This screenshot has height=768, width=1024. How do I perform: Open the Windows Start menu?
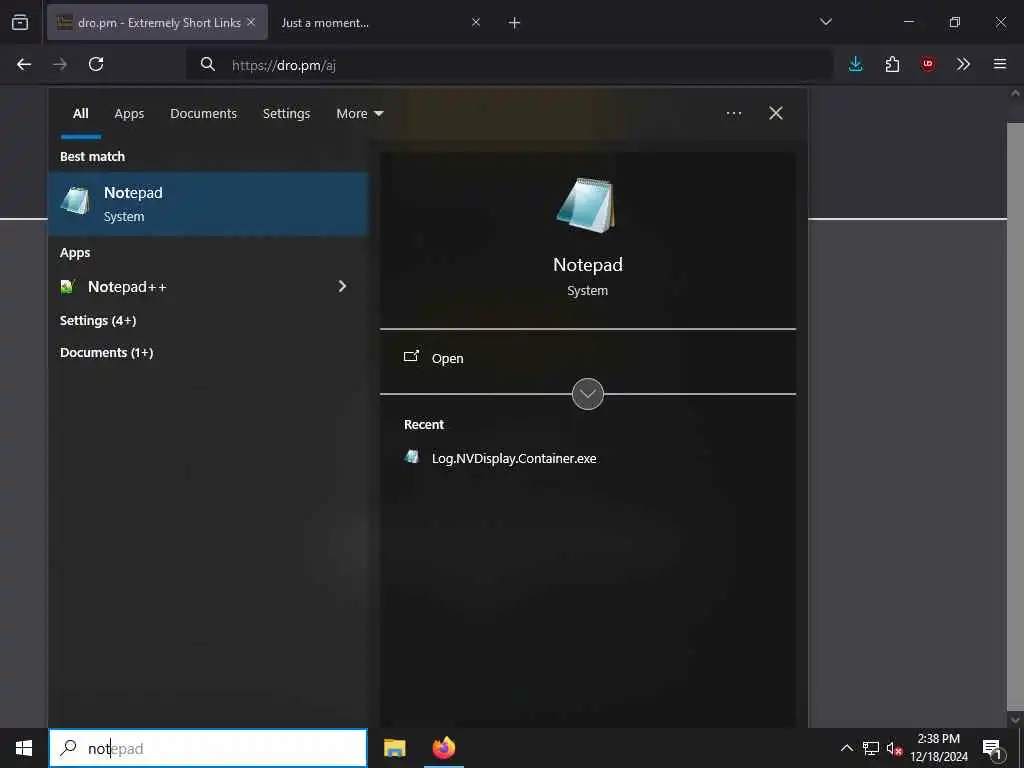[24, 748]
